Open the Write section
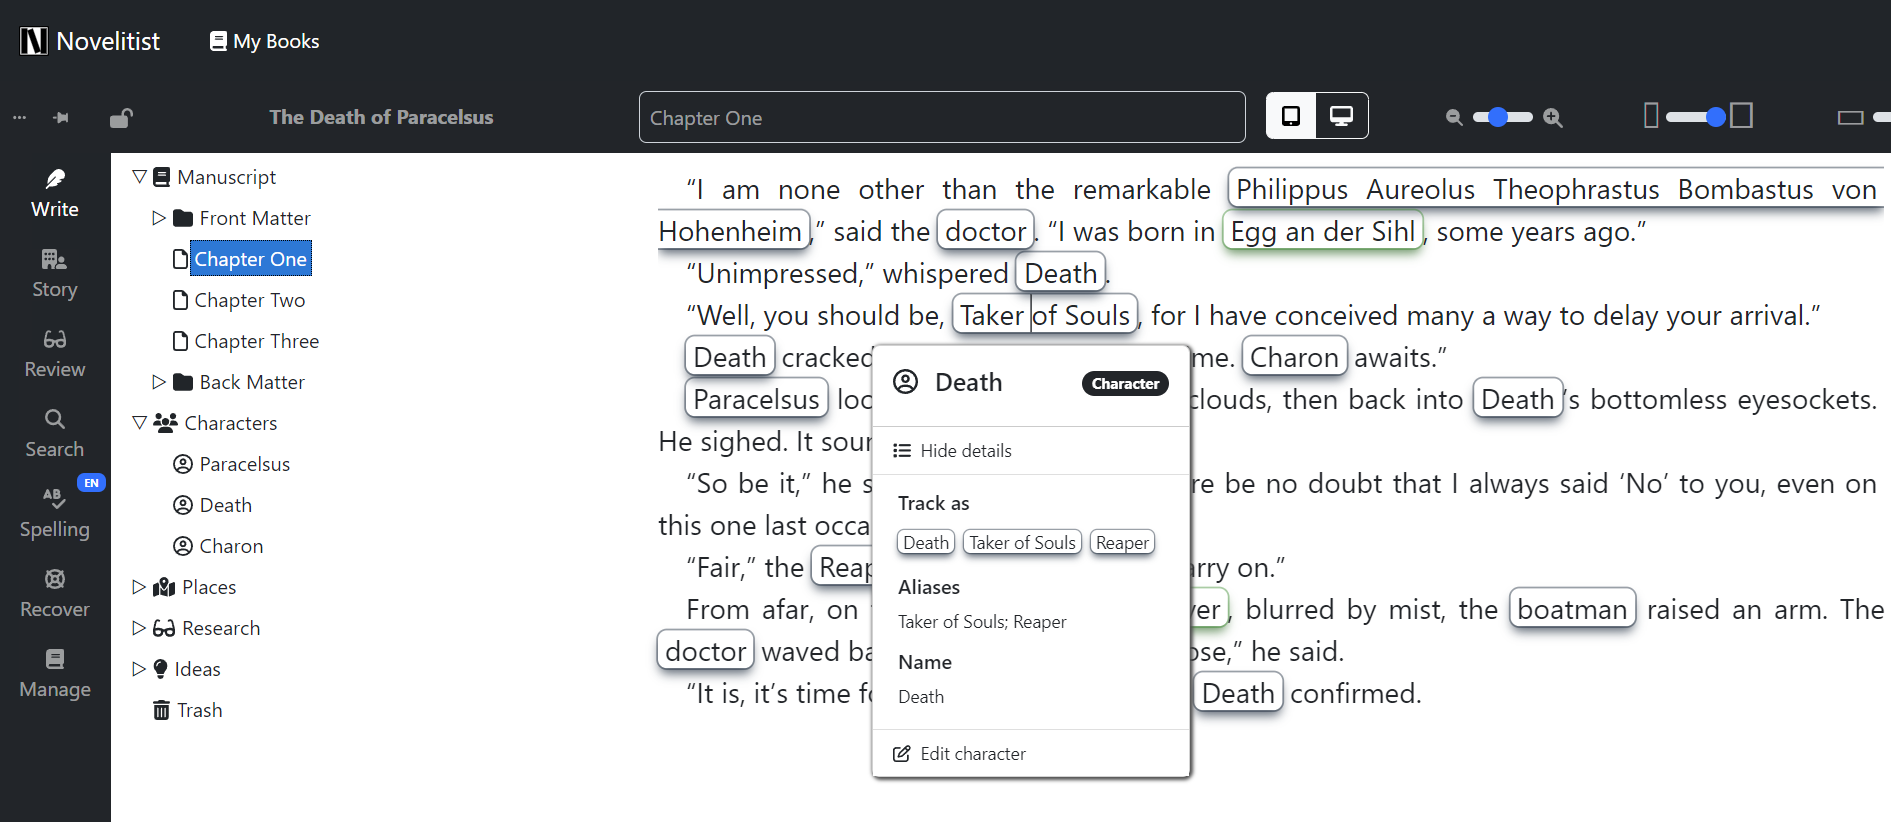 pyautogui.click(x=55, y=194)
